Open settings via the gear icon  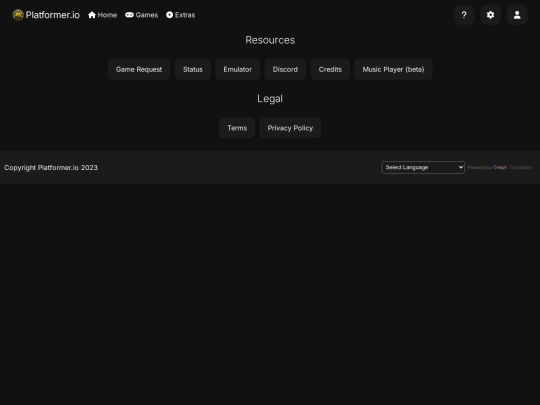click(x=490, y=15)
